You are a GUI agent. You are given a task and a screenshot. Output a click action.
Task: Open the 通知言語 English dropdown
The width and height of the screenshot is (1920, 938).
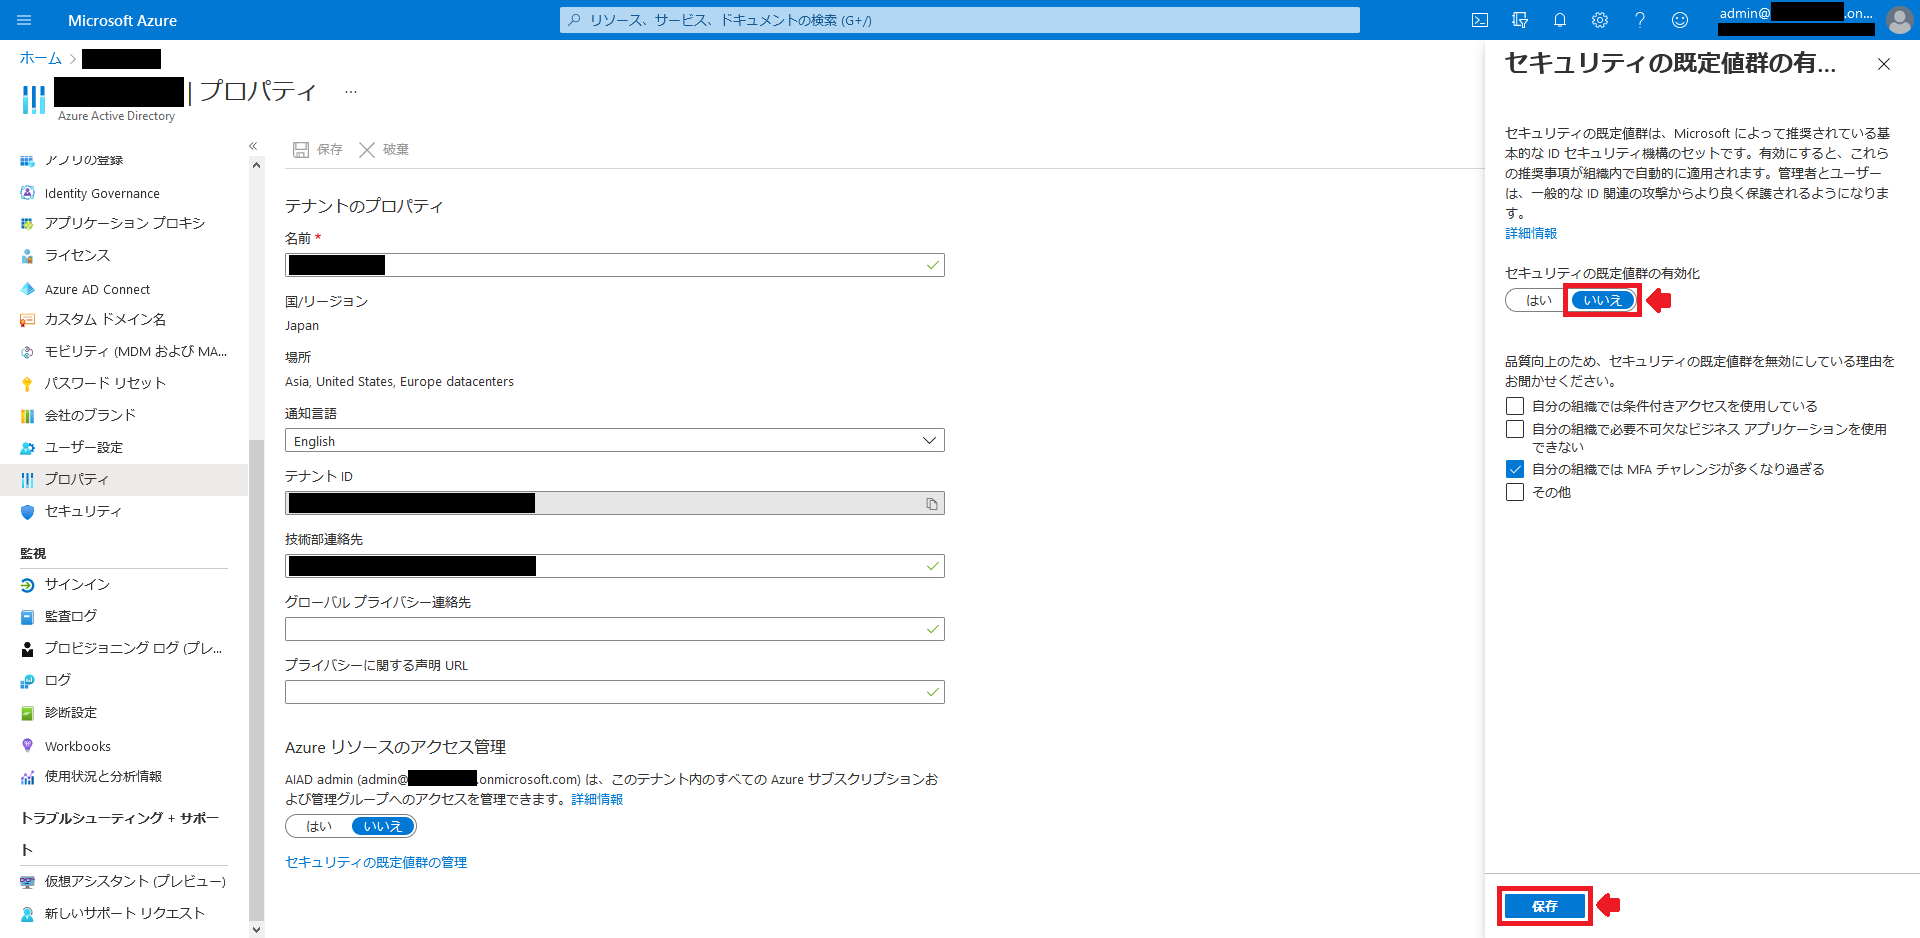[615, 441]
